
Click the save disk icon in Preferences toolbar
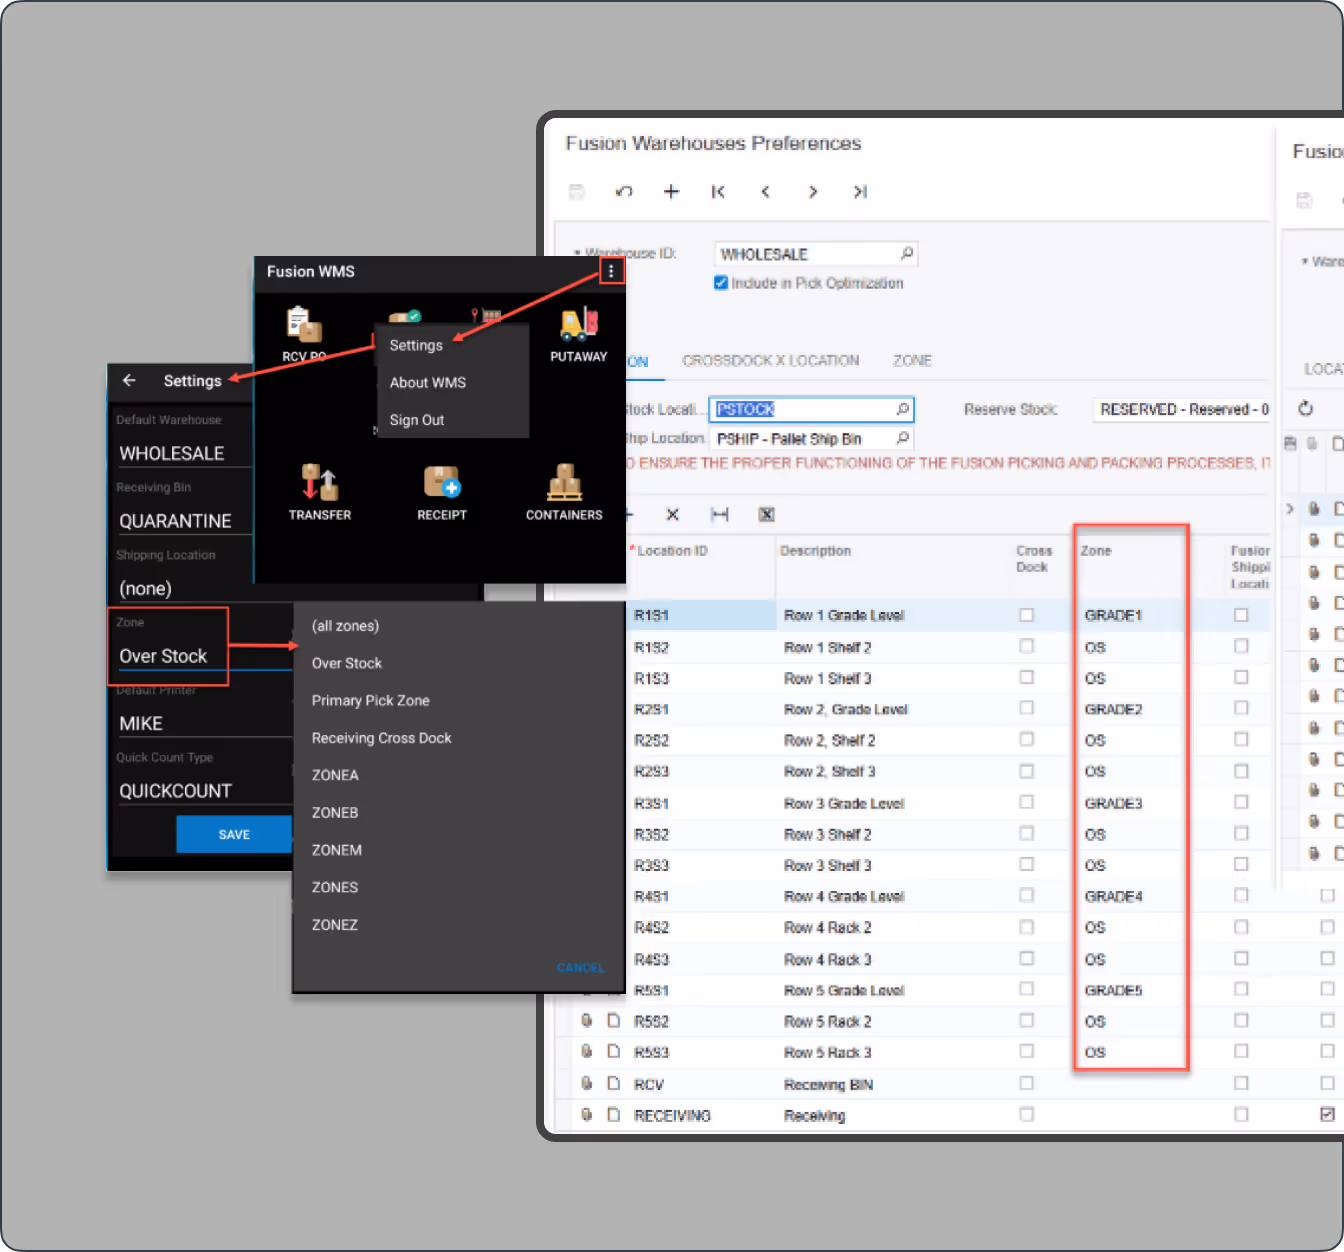(x=577, y=192)
